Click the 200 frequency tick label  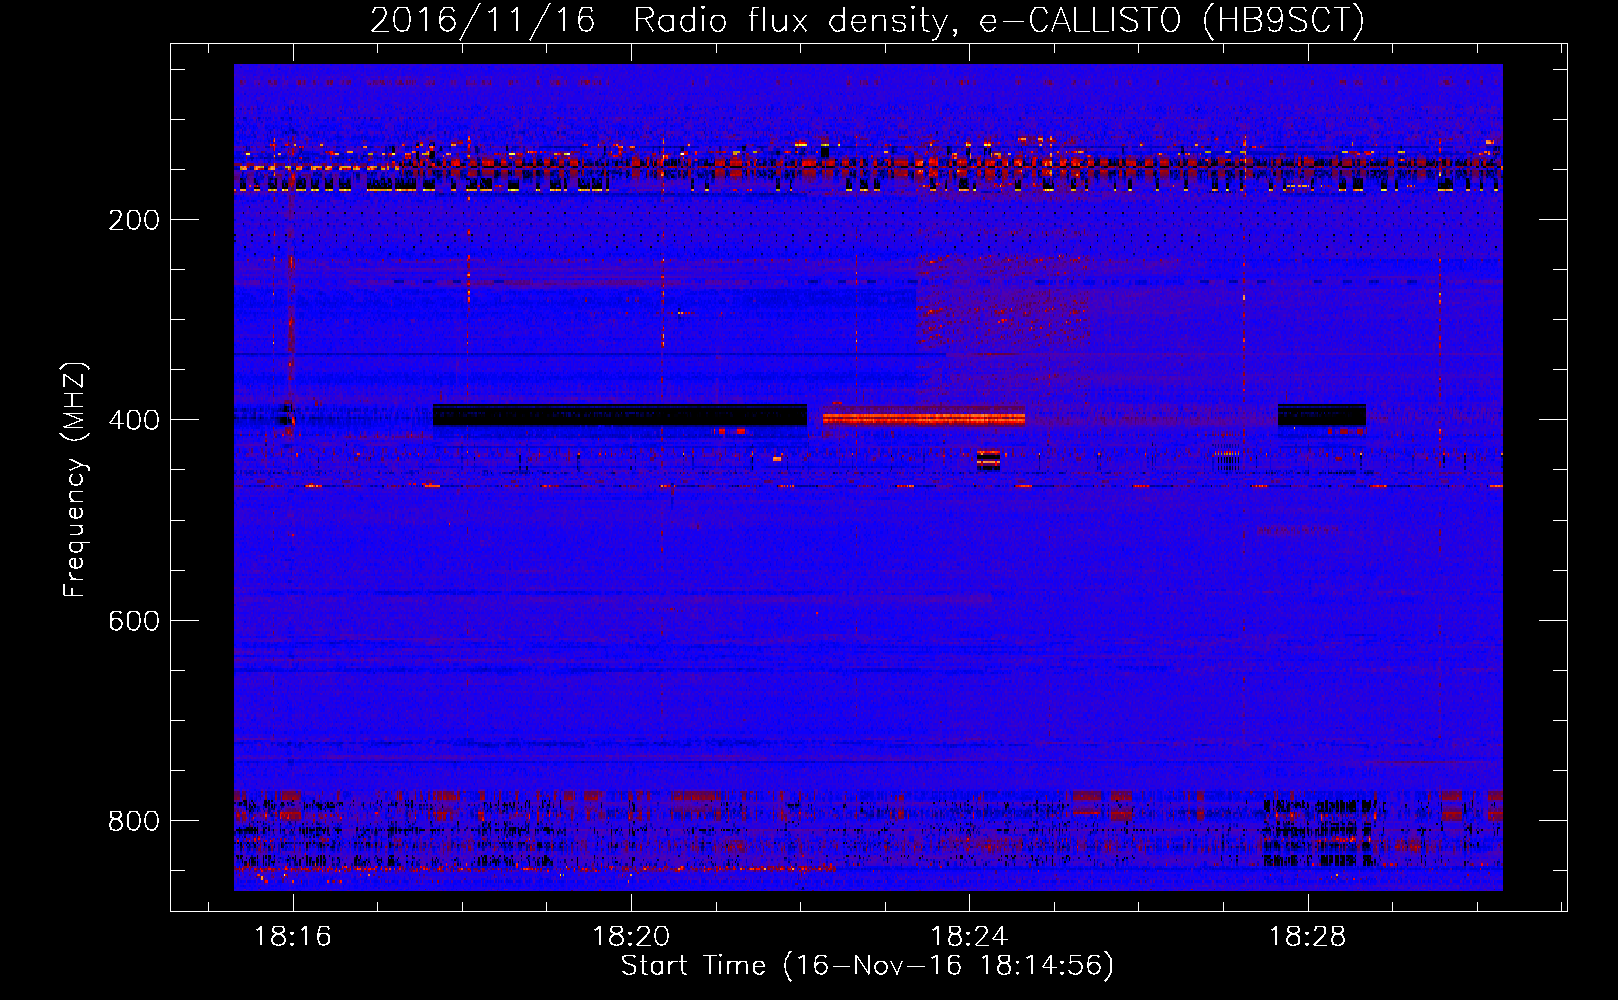click(134, 220)
